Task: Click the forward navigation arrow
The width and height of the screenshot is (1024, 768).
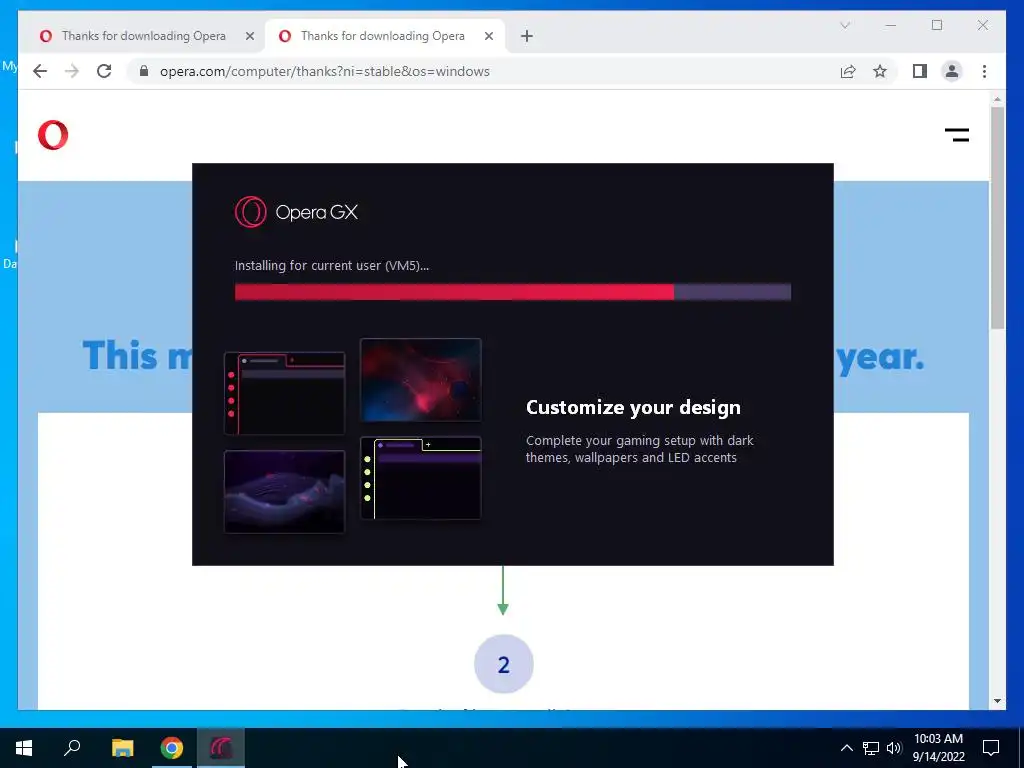Action: coord(72,71)
